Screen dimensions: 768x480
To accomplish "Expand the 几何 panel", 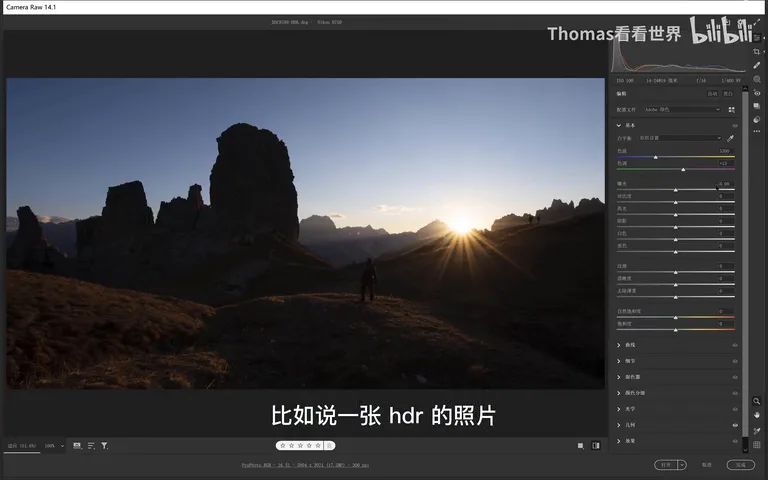I will point(619,425).
